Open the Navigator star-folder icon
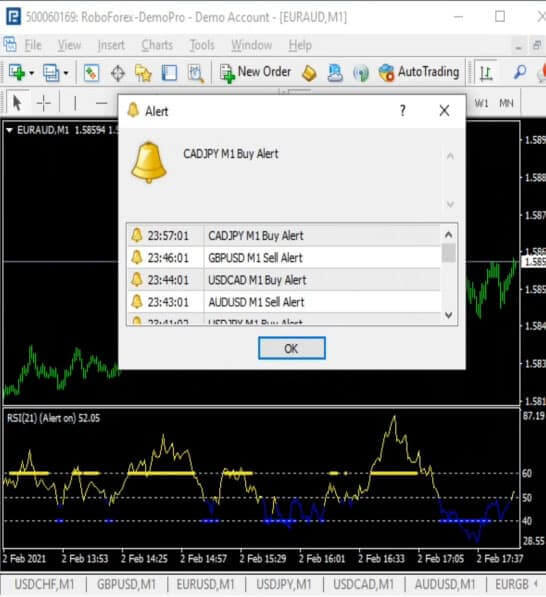Image resolution: width=546 pixels, height=597 pixels. point(143,73)
